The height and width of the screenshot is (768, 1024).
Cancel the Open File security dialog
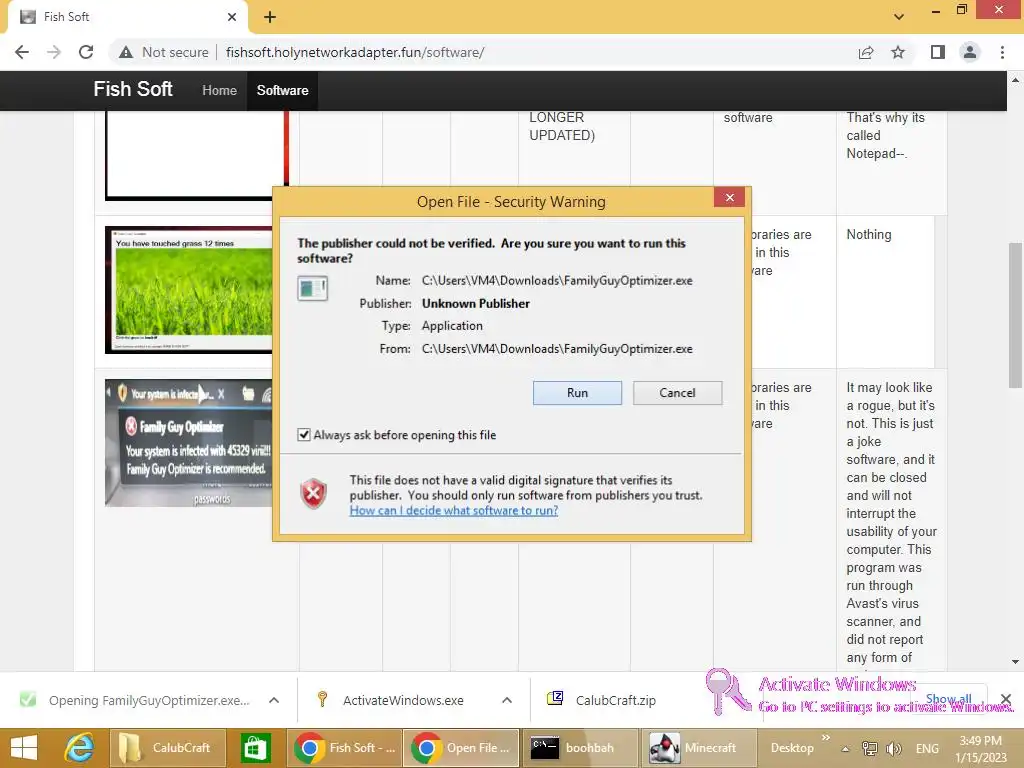click(x=677, y=392)
